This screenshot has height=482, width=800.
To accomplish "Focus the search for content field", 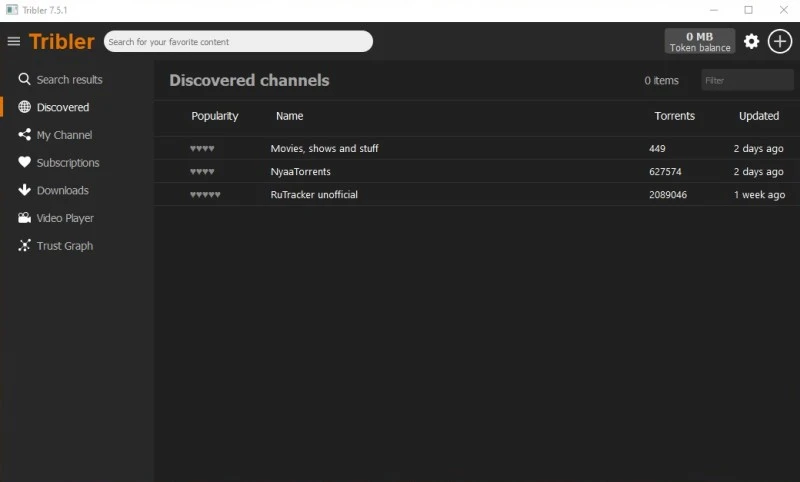I will pyautogui.click(x=238, y=42).
